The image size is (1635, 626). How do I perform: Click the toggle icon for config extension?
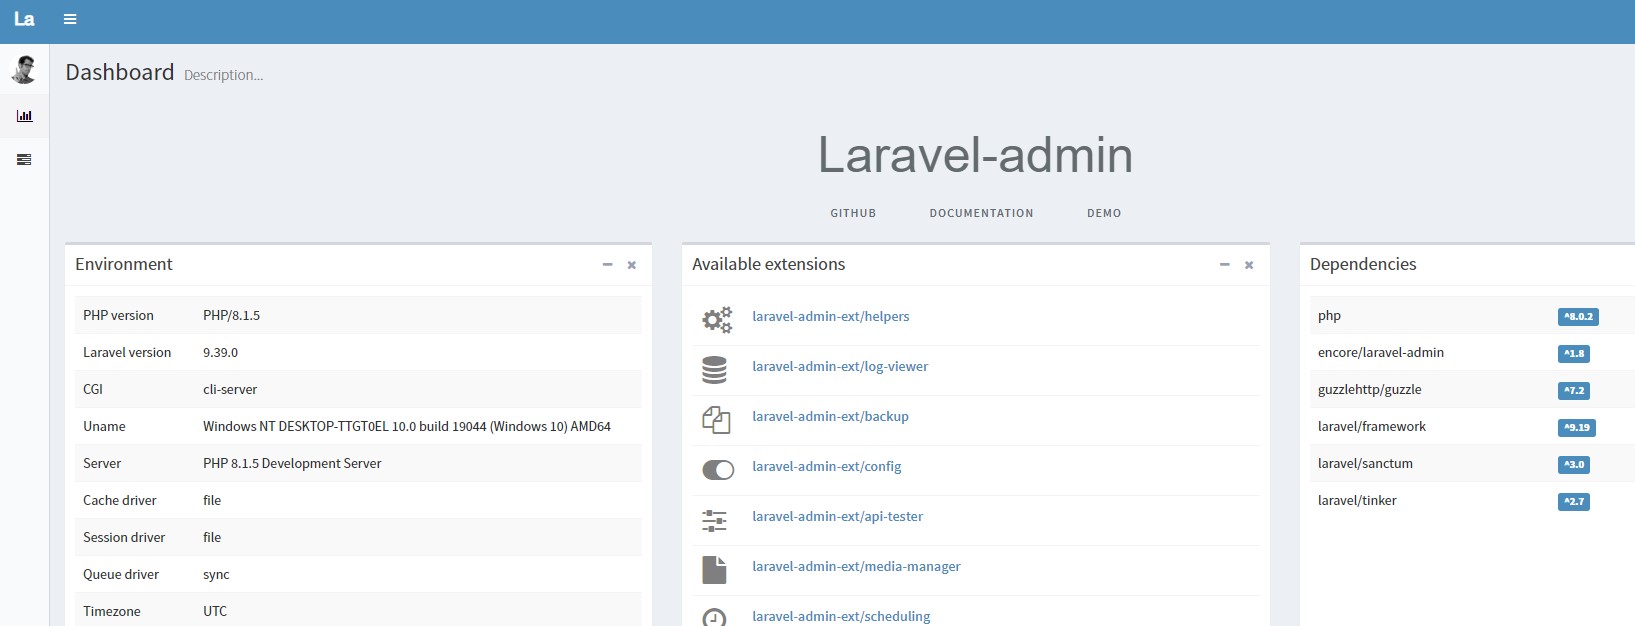click(x=718, y=469)
